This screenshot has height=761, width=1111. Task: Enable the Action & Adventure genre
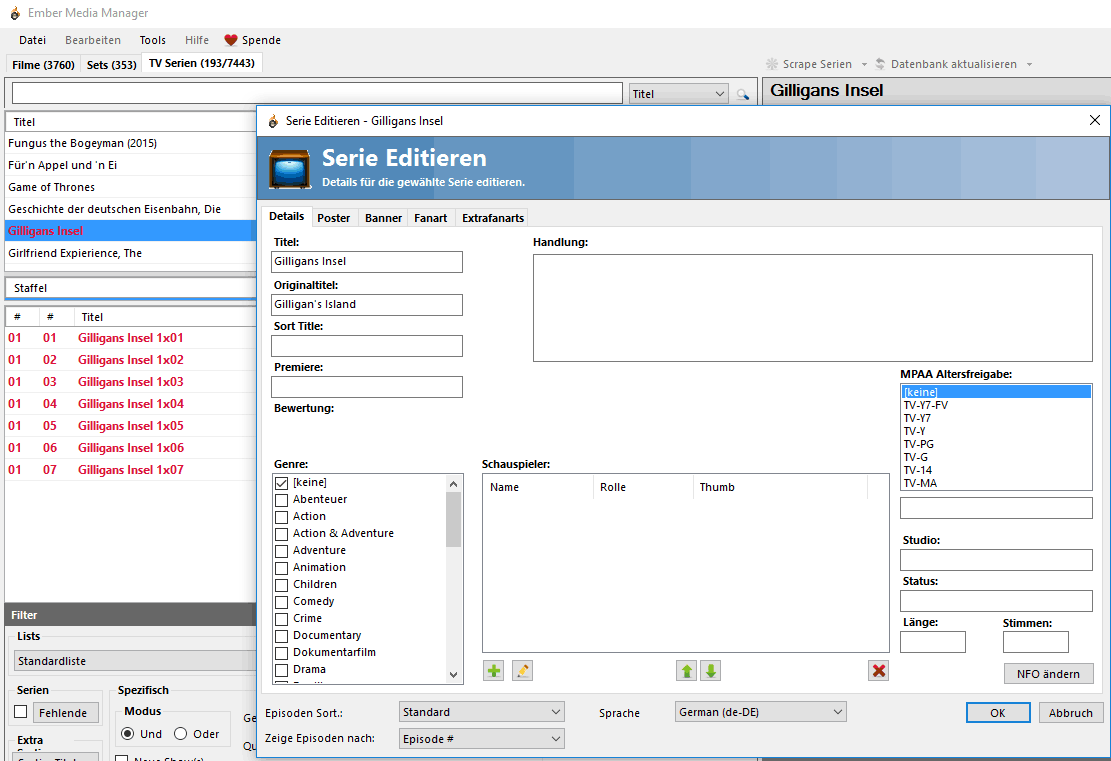(x=281, y=534)
